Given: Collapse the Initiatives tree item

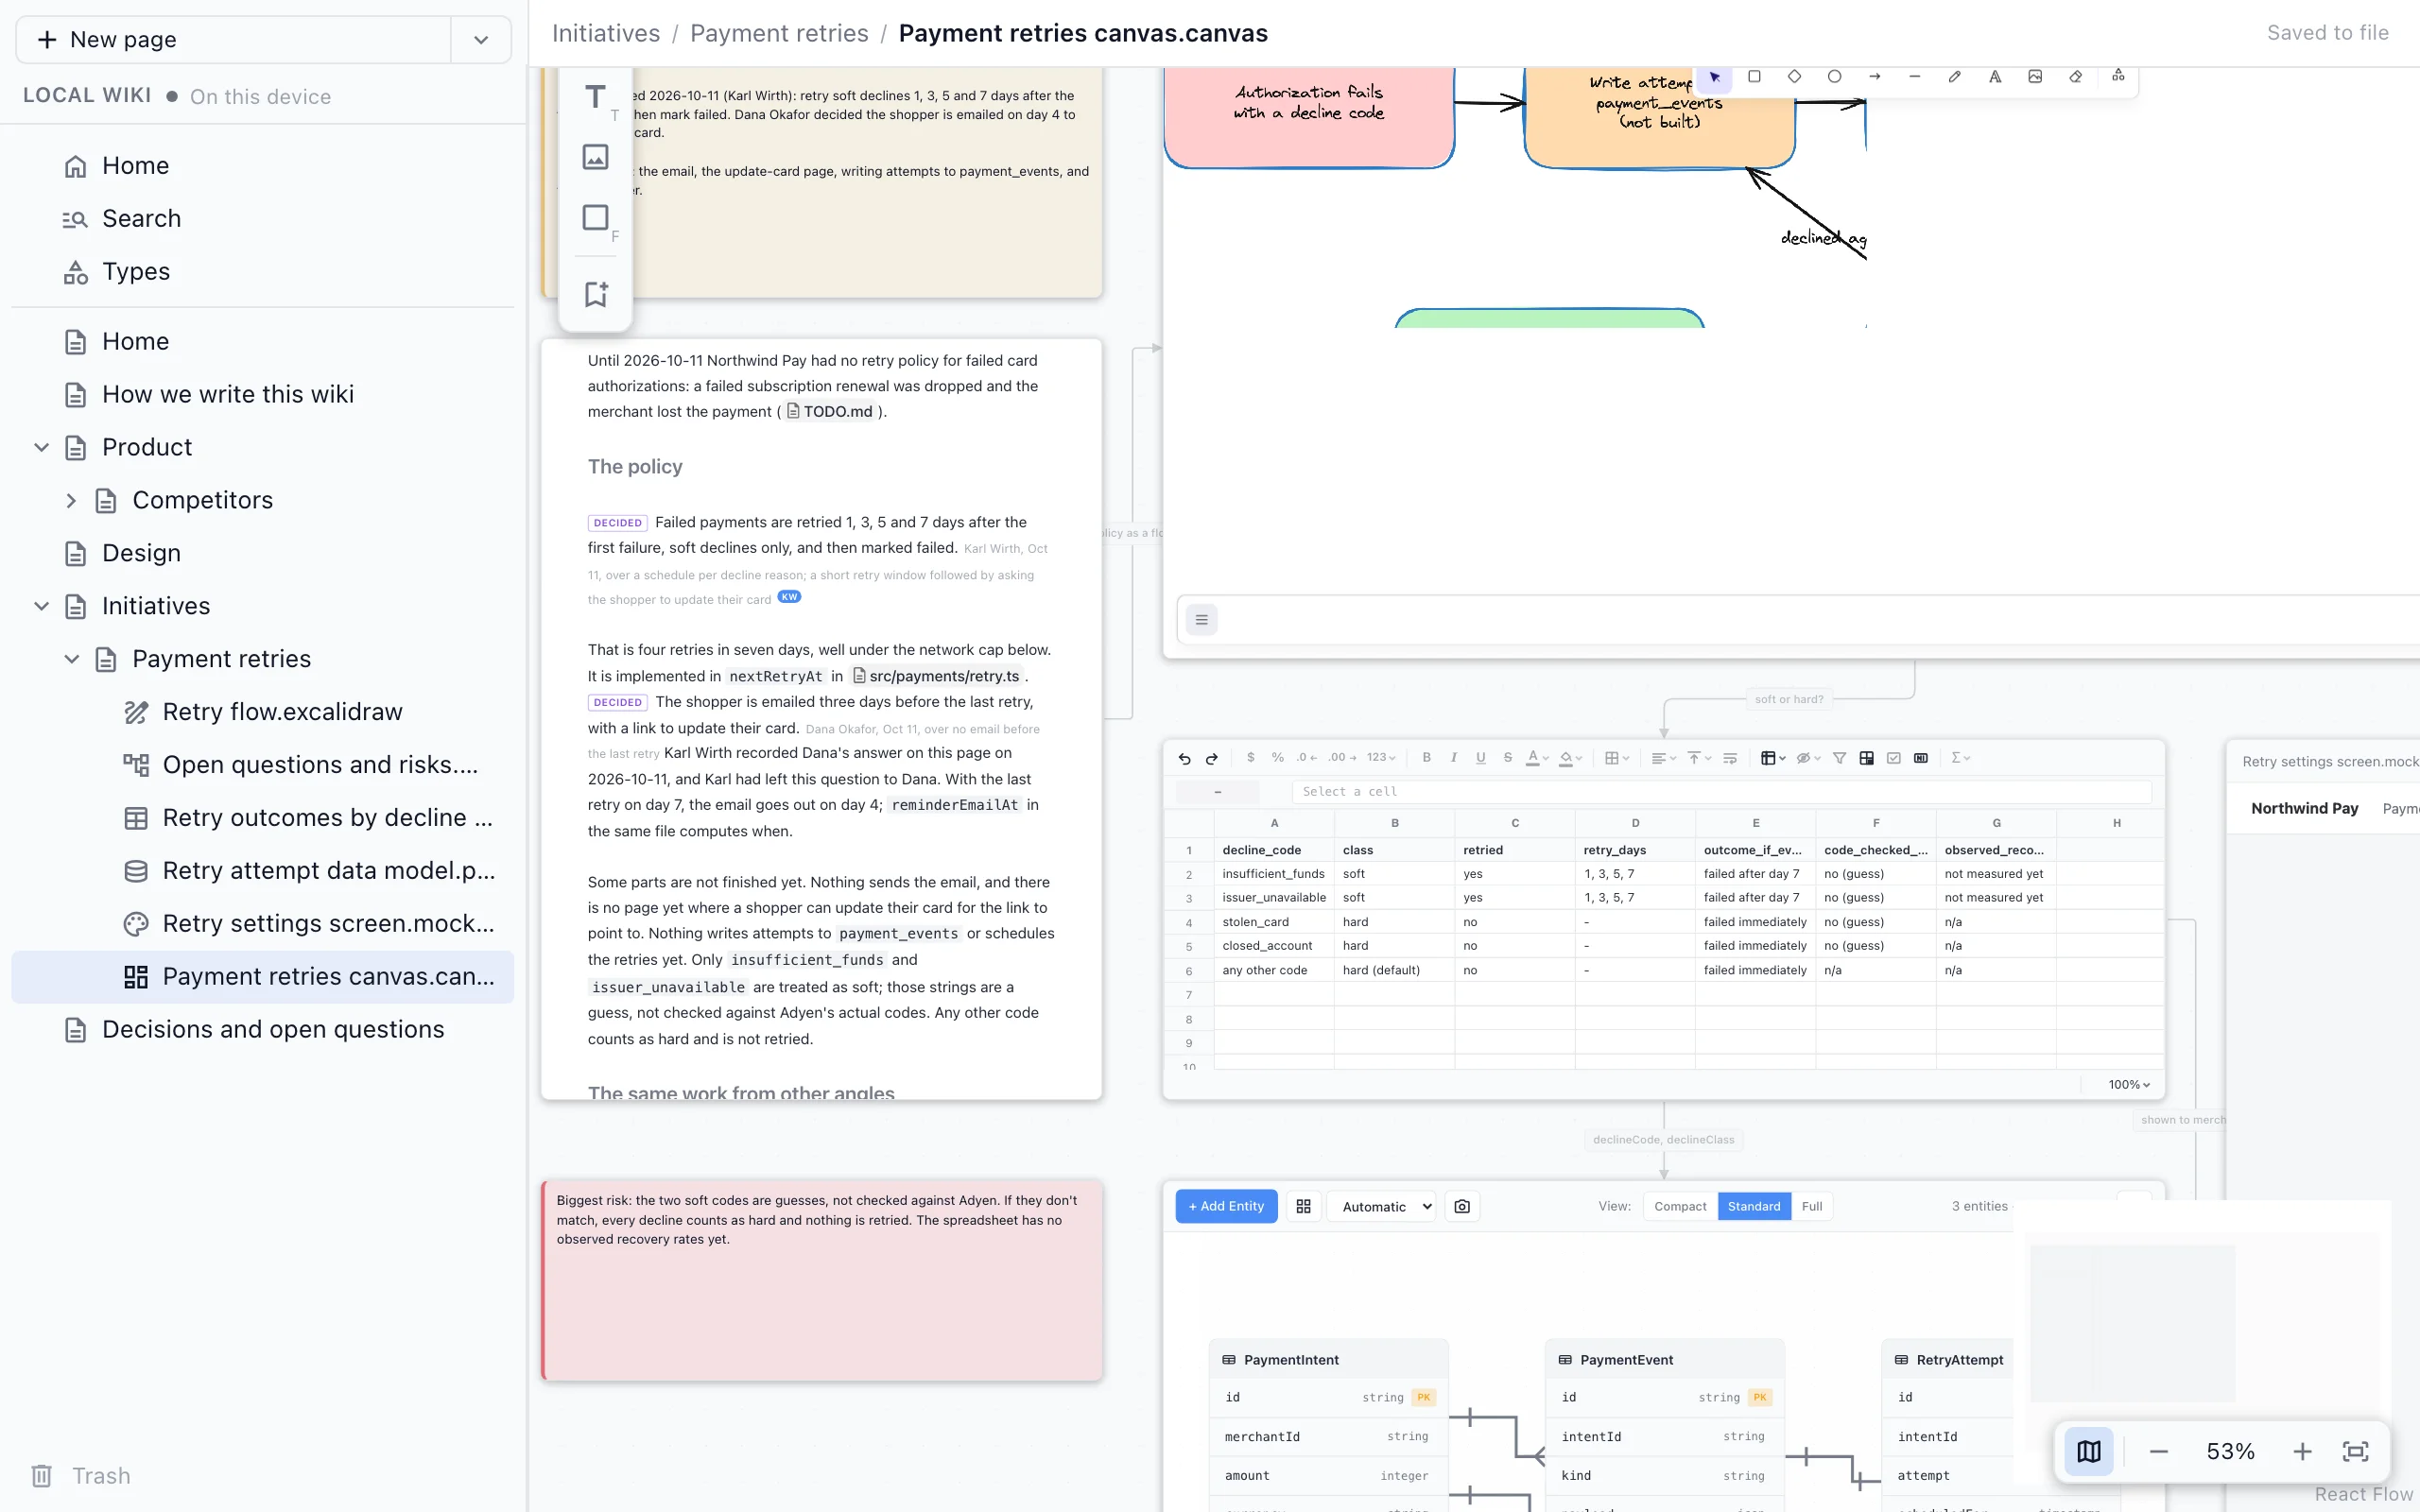Looking at the screenshot, I should (41, 606).
